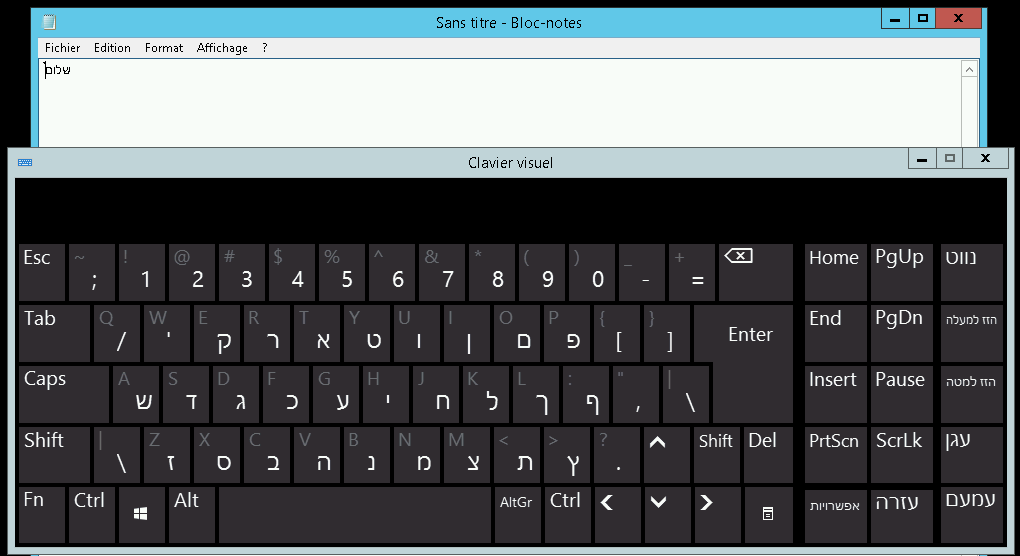
Task: Click the PrtScn key
Action: (x=835, y=454)
